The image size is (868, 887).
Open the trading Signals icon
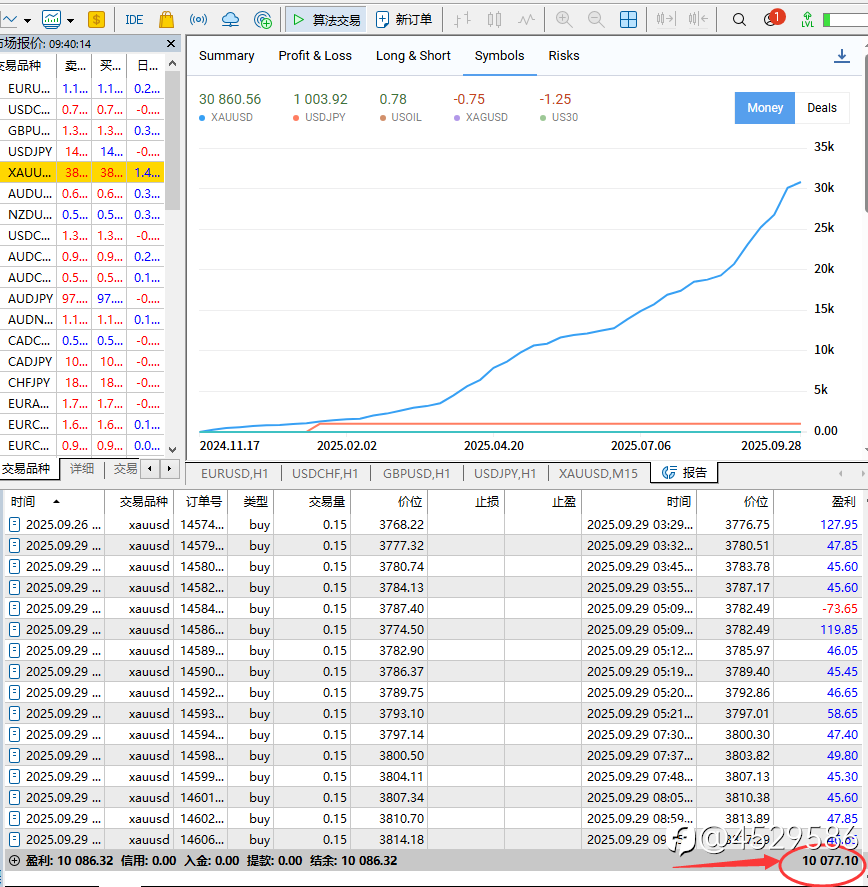[x=198, y=20]
